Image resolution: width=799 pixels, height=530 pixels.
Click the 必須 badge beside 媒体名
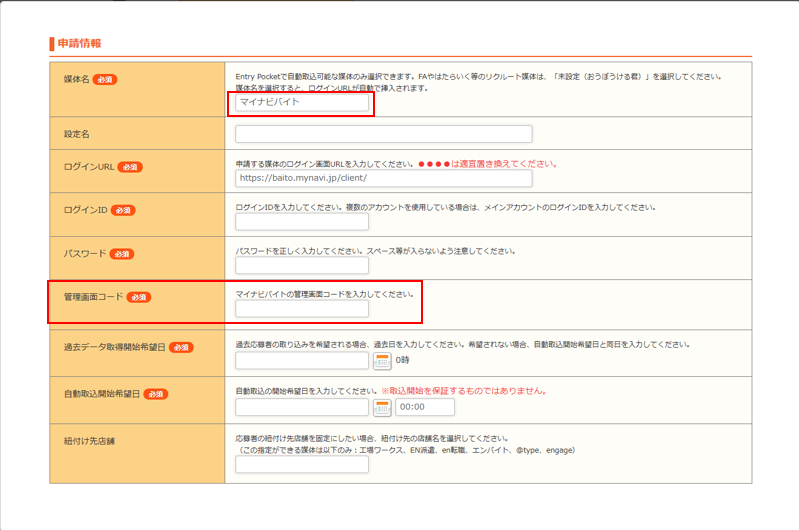[x=106, y=79]
